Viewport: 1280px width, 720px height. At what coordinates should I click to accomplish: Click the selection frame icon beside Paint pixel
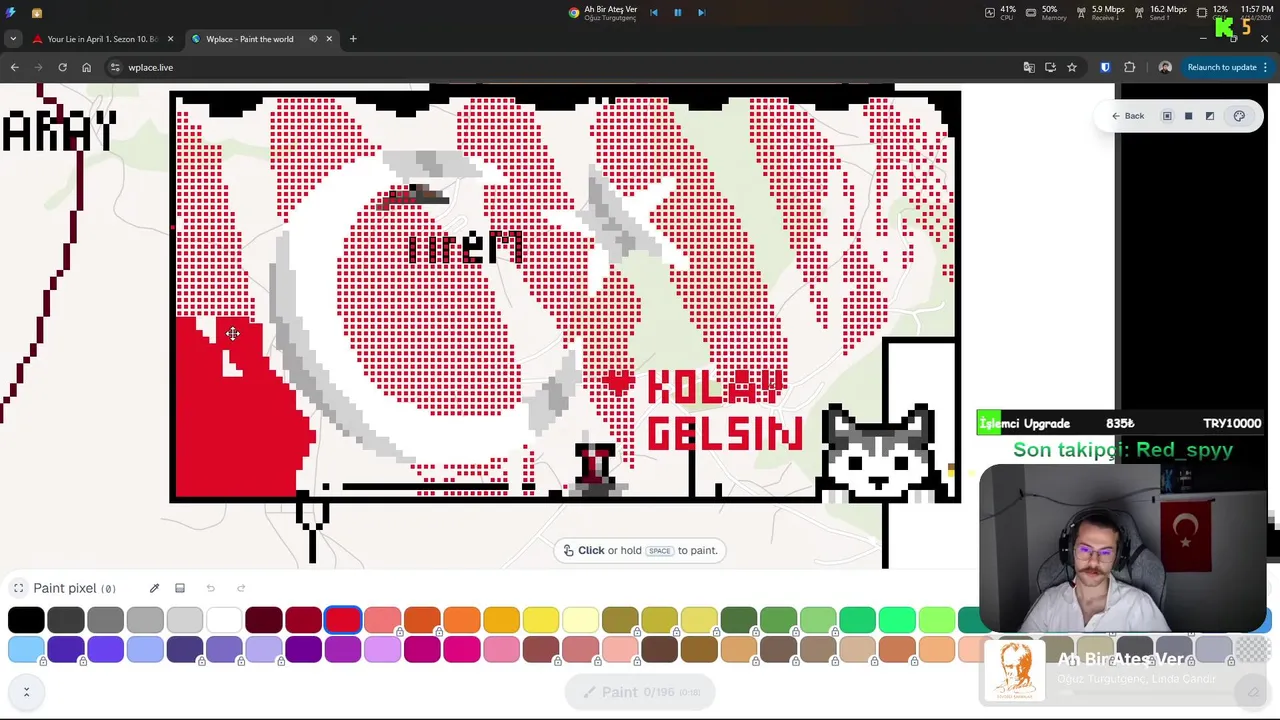[18, 588]
